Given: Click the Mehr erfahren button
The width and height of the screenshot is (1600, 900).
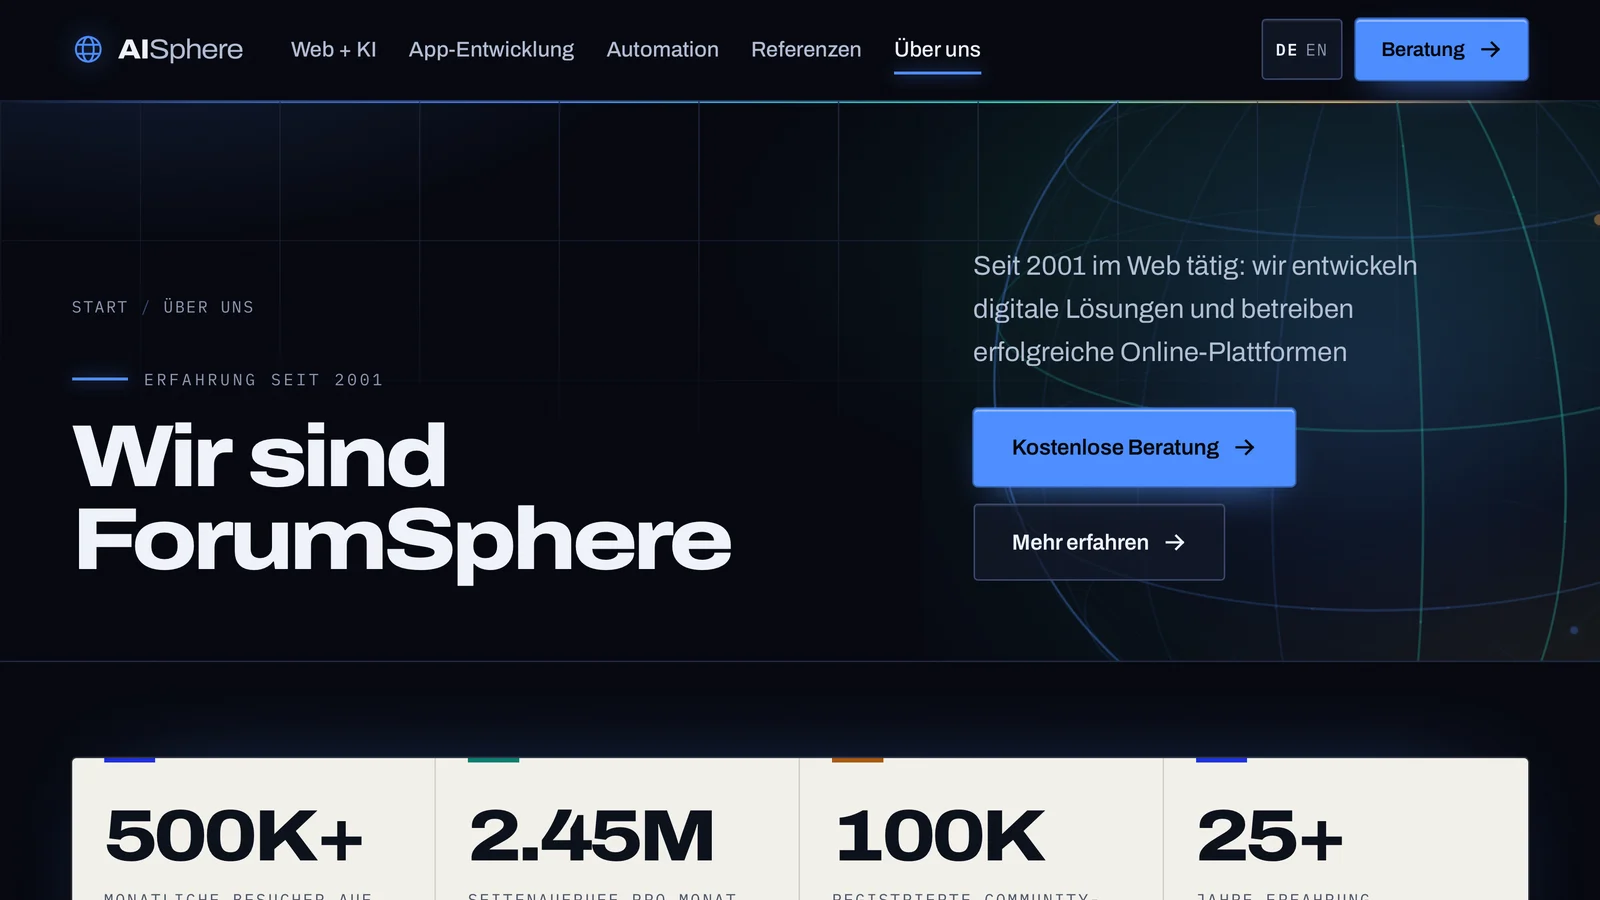Looking at the screenshot, I should (1099, 542).
